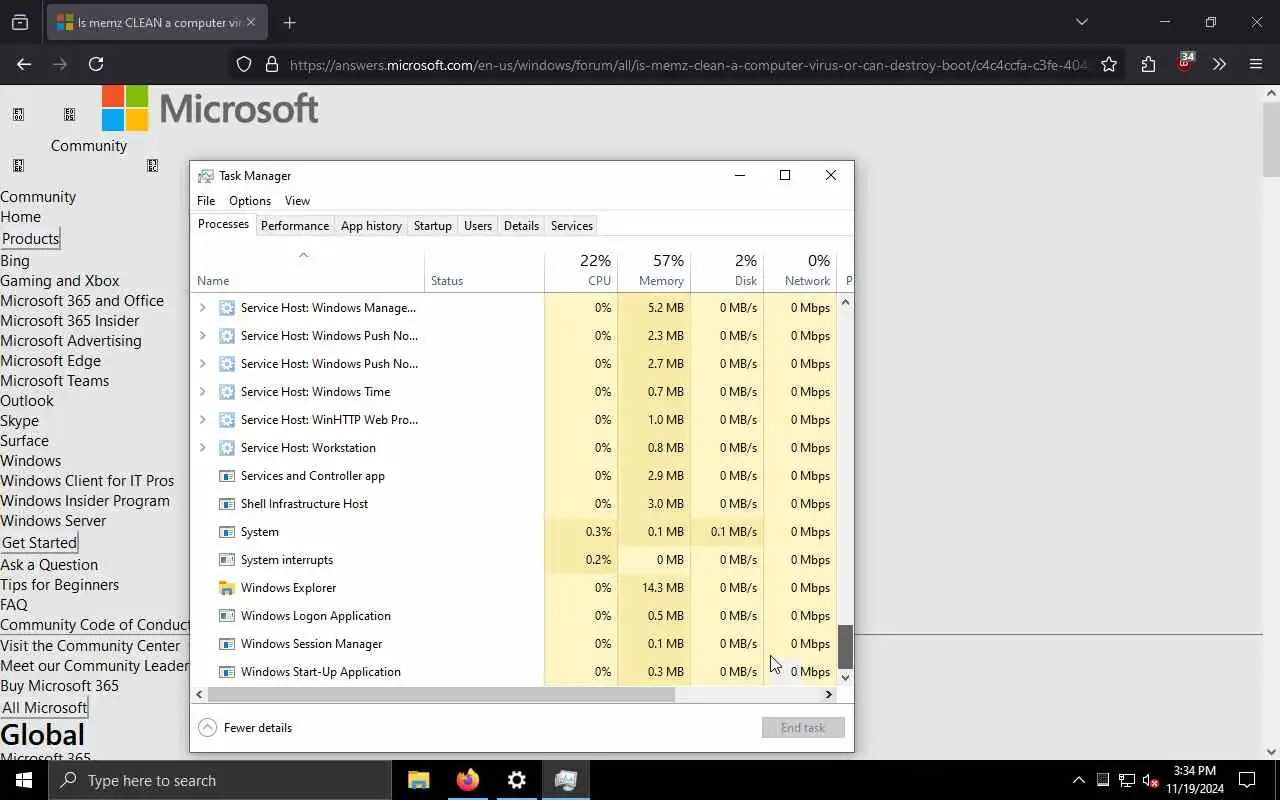Collapse Task Manager with Fewer details
The width and height of the screenshot is (1280, 800).
coord(246,728)
